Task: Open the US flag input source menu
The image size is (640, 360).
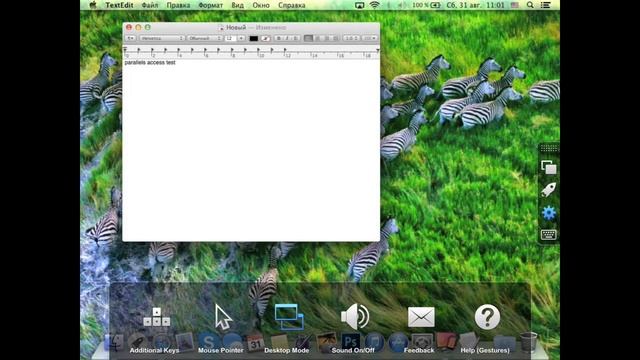Action: 515,5
